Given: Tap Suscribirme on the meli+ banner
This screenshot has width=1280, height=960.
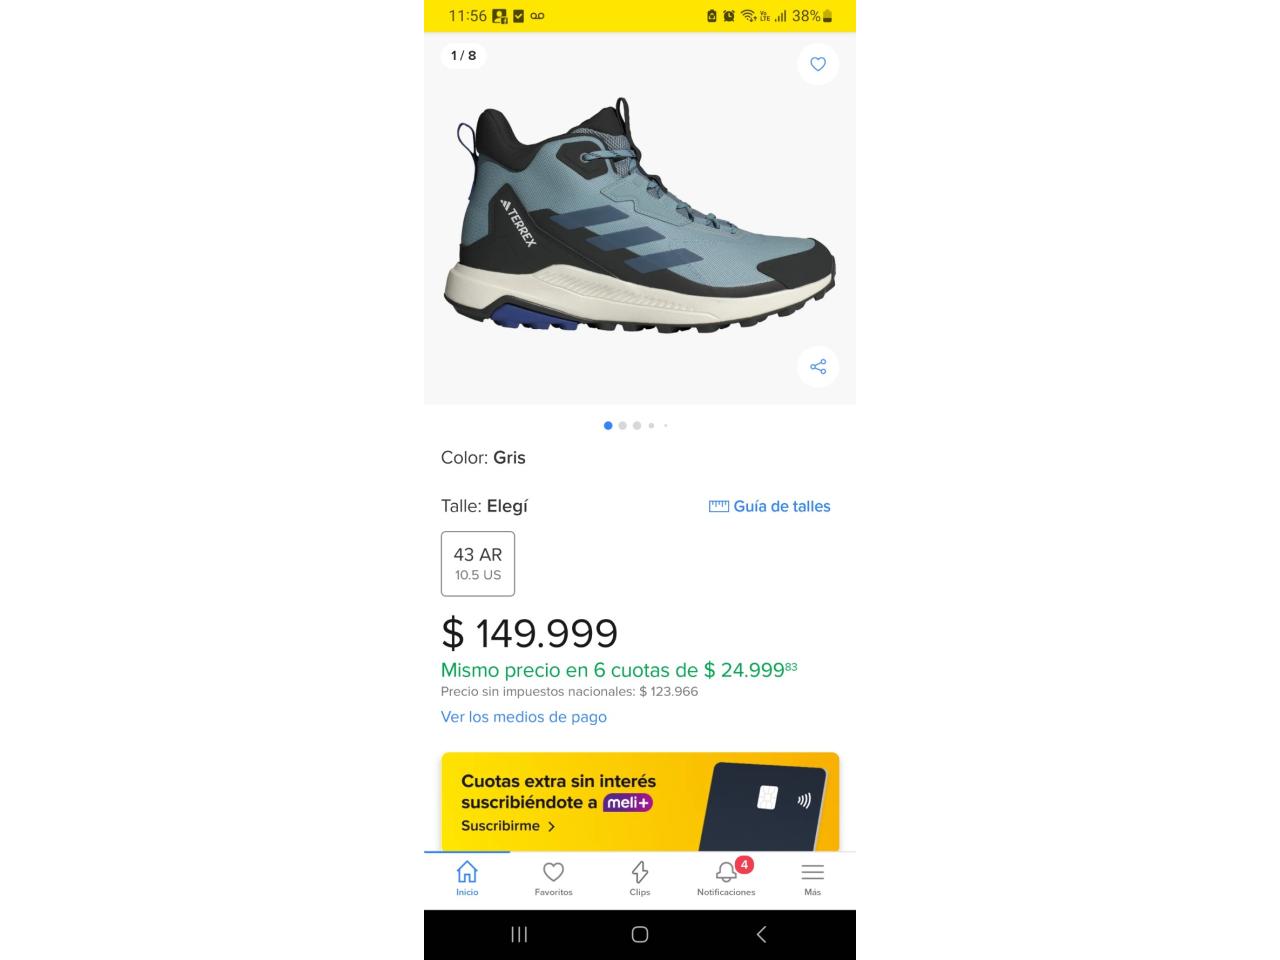Looking at the screenshot, I should (x=500, y=826).
